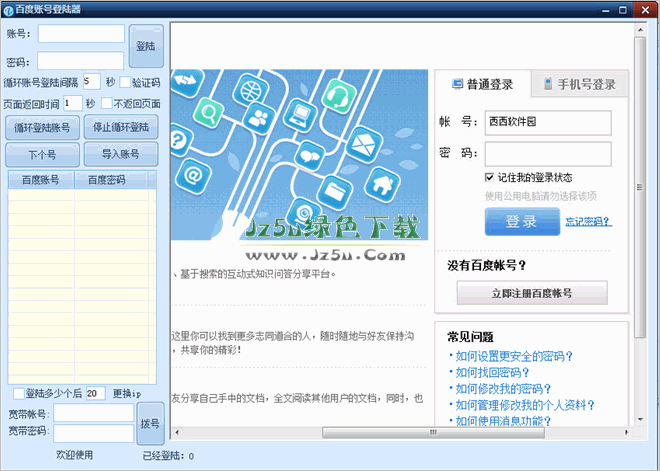Click the 登陆 login button

coord(146,46)
